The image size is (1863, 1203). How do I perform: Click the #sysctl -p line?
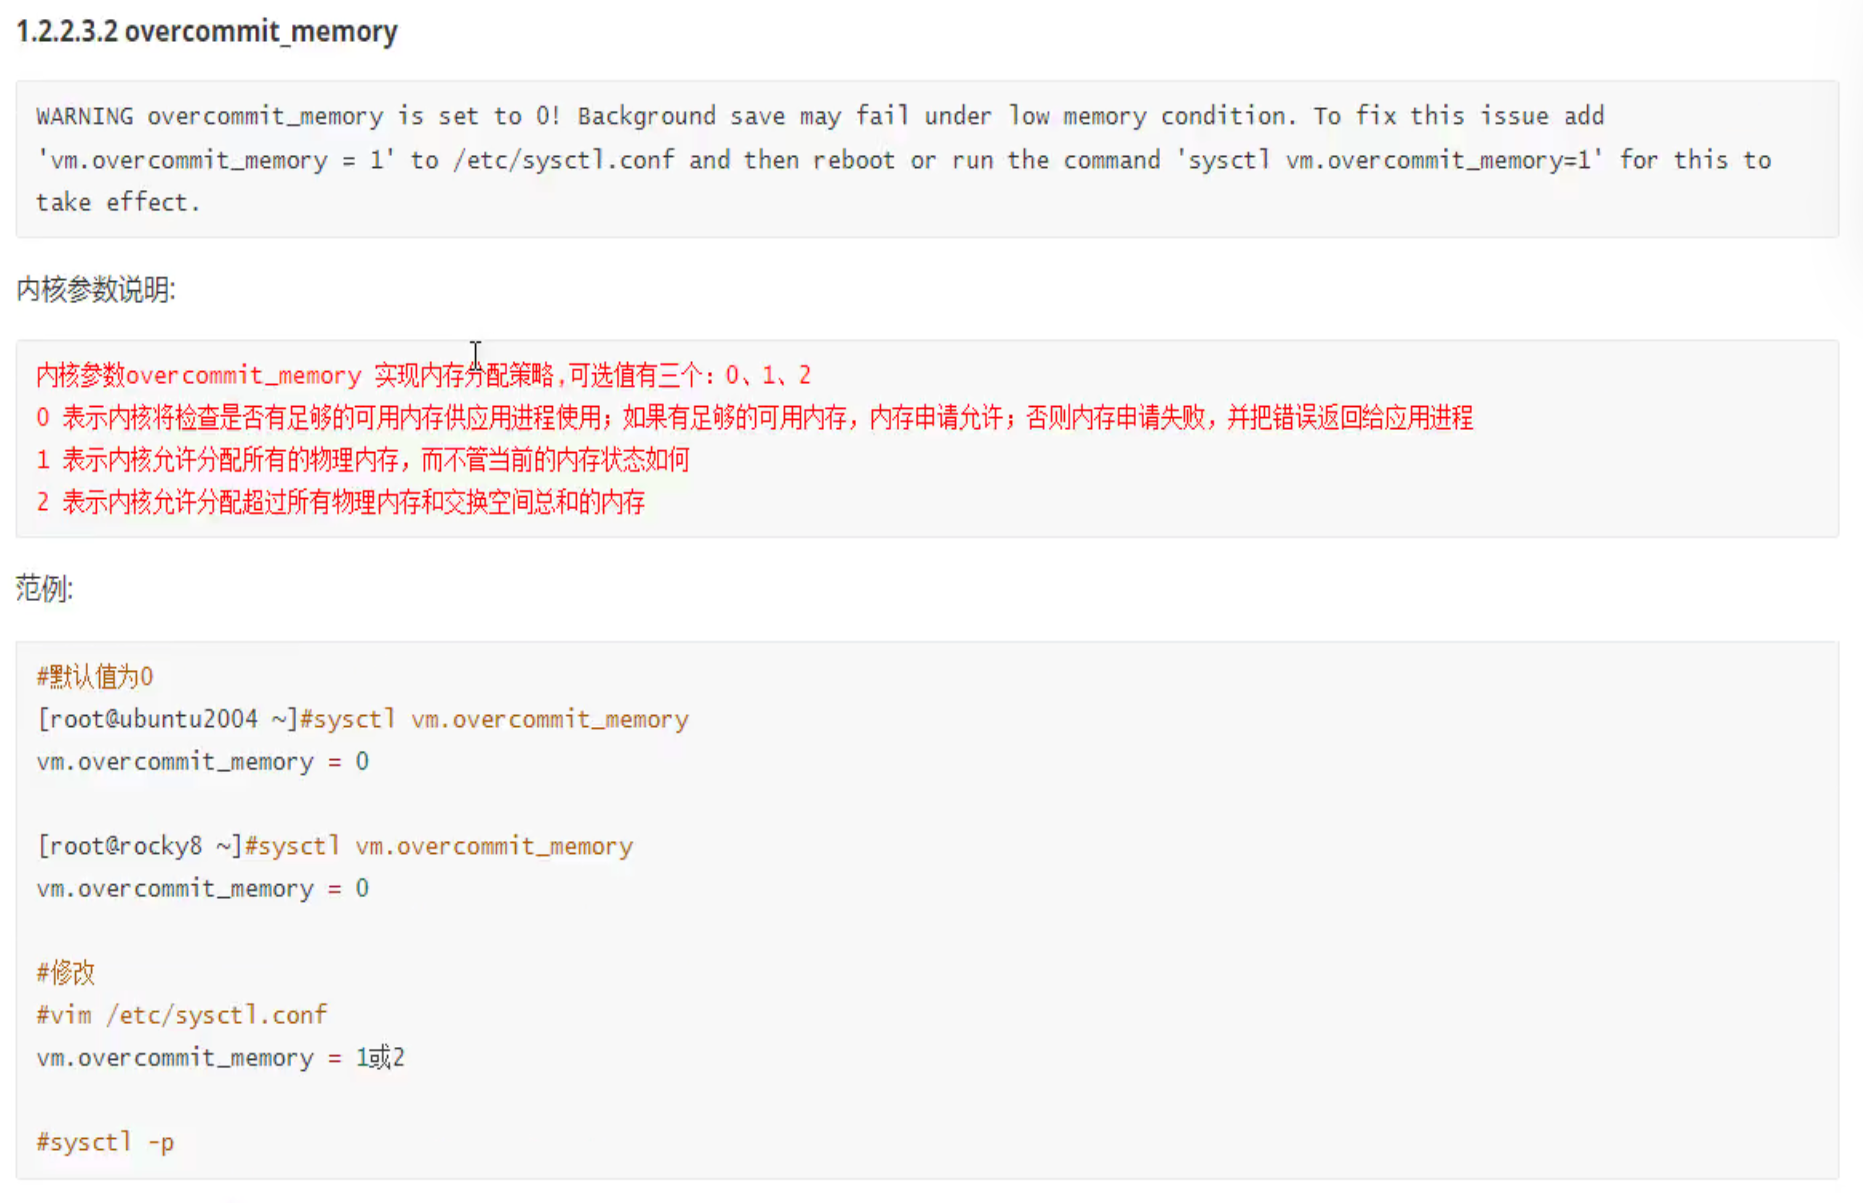(x=105, y=1142)
